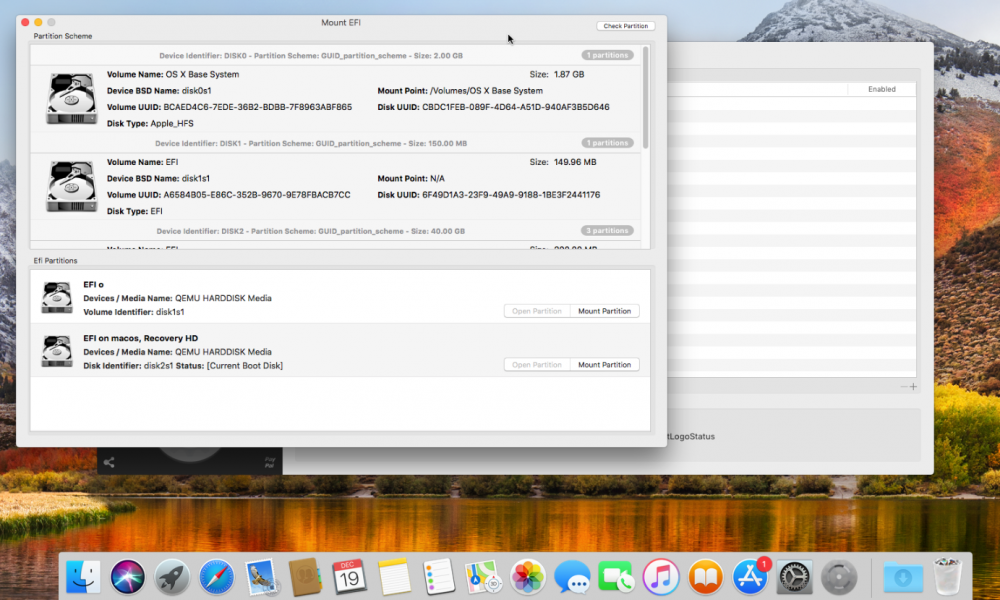This screenshot has height=600, width=1000.
Task: Launch Siri from the dock
Action: click(x=128, y=577)
